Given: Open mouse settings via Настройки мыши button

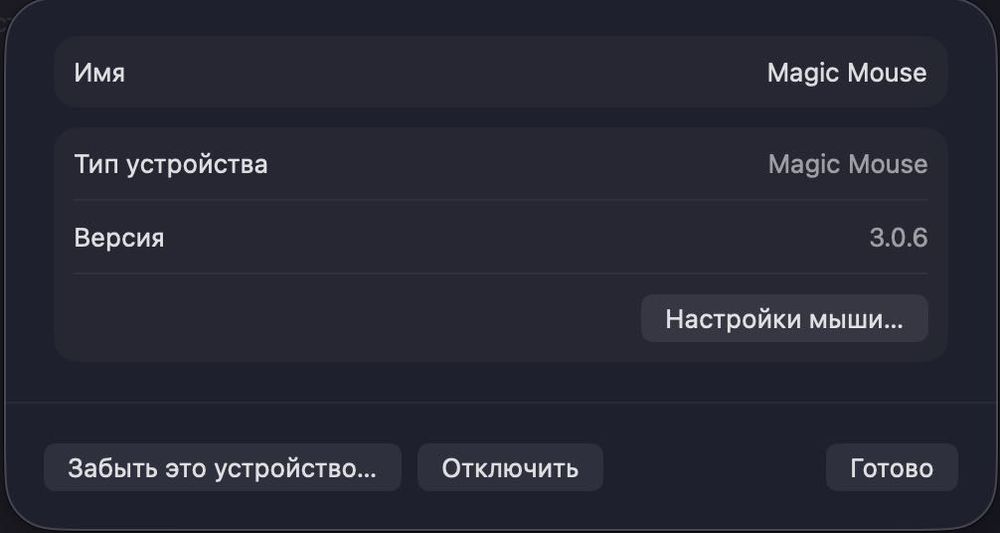Looking at the screenshot, I should pyautogui.click(x=784, y=319).
